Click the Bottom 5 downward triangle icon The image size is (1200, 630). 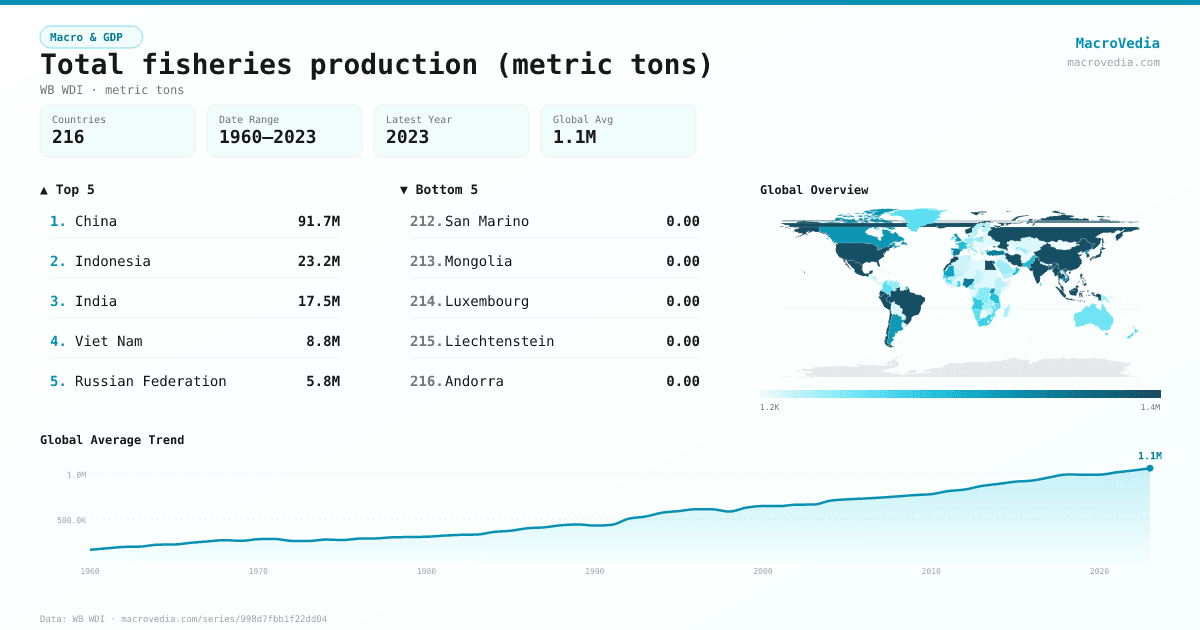click(404, 189)
